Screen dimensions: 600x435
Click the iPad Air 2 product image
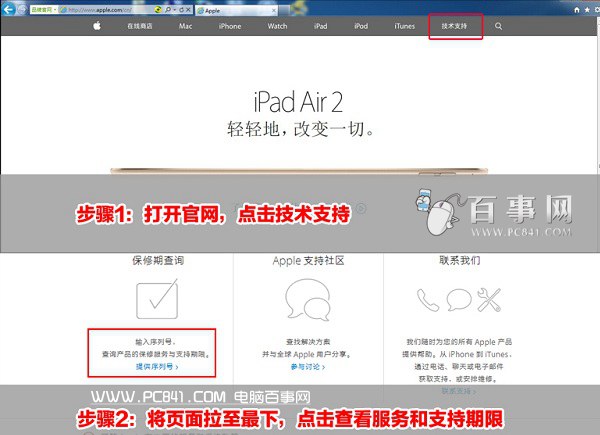coord(299,171)
